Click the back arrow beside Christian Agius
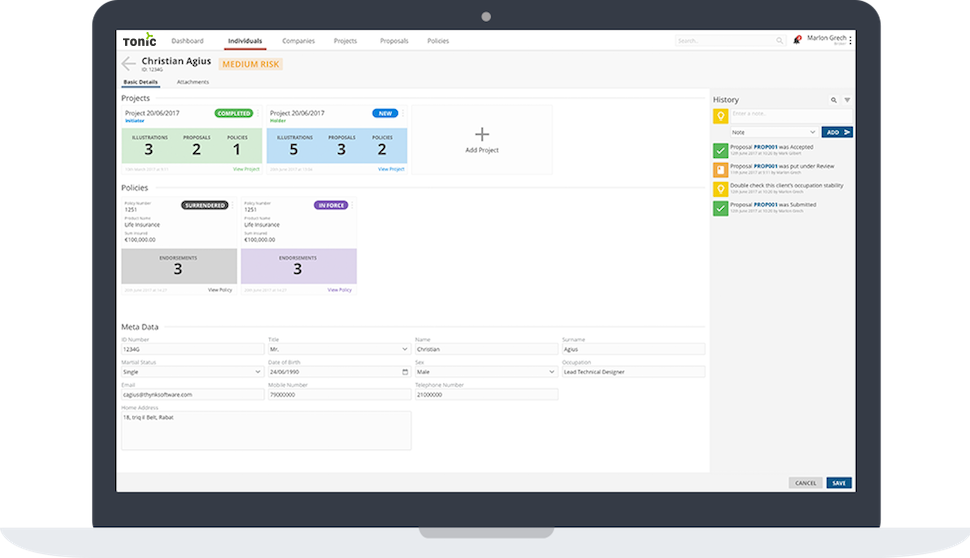The width and height of the screenshot is (970, 558). click(128, 65)
